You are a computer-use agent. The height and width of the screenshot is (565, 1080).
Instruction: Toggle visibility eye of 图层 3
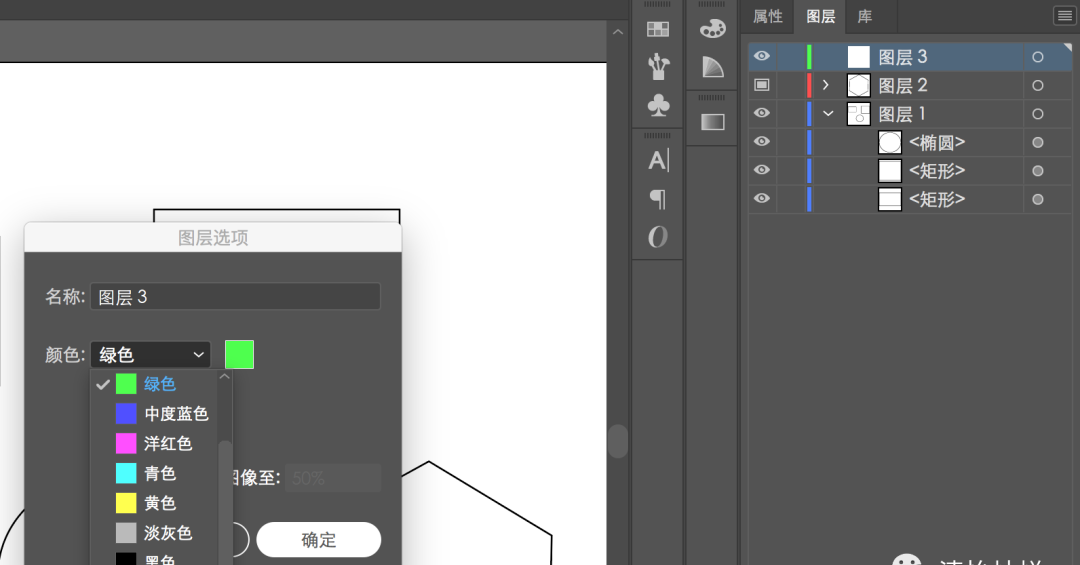click(762, 56)
